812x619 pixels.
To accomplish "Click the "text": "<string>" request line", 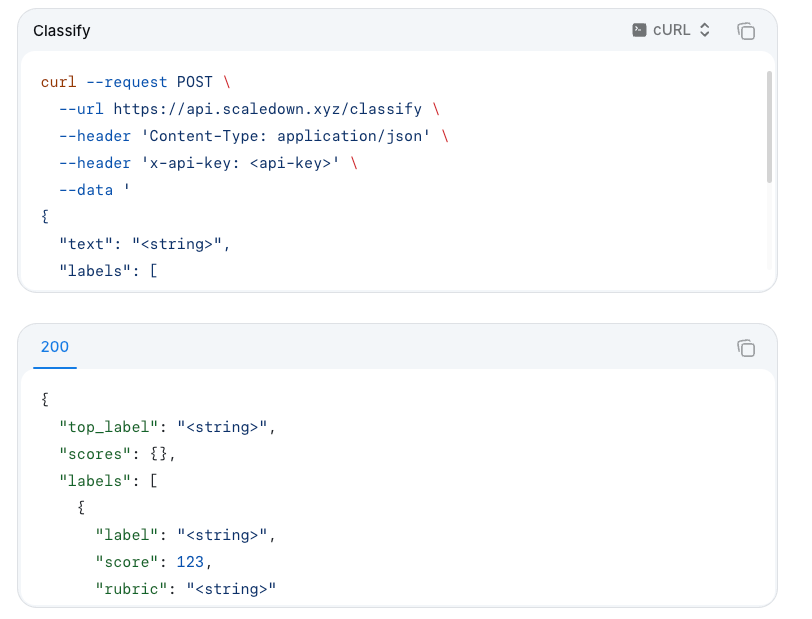I will pos(144,244).
